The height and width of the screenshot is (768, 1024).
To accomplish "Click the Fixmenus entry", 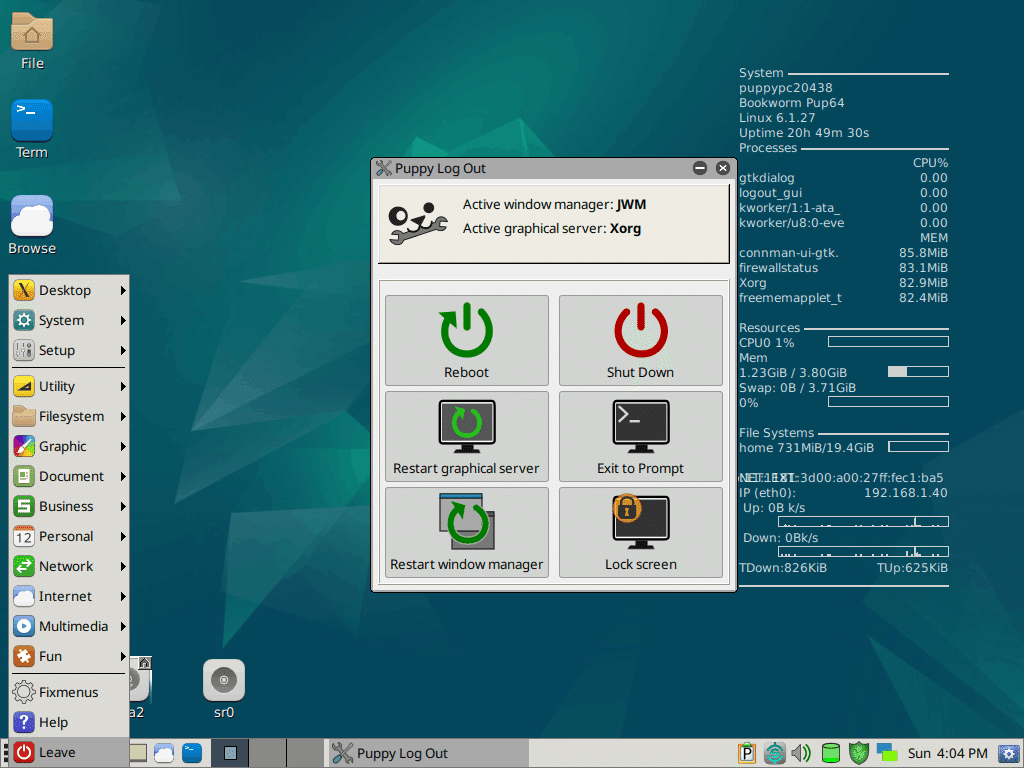I will (69, 692).
